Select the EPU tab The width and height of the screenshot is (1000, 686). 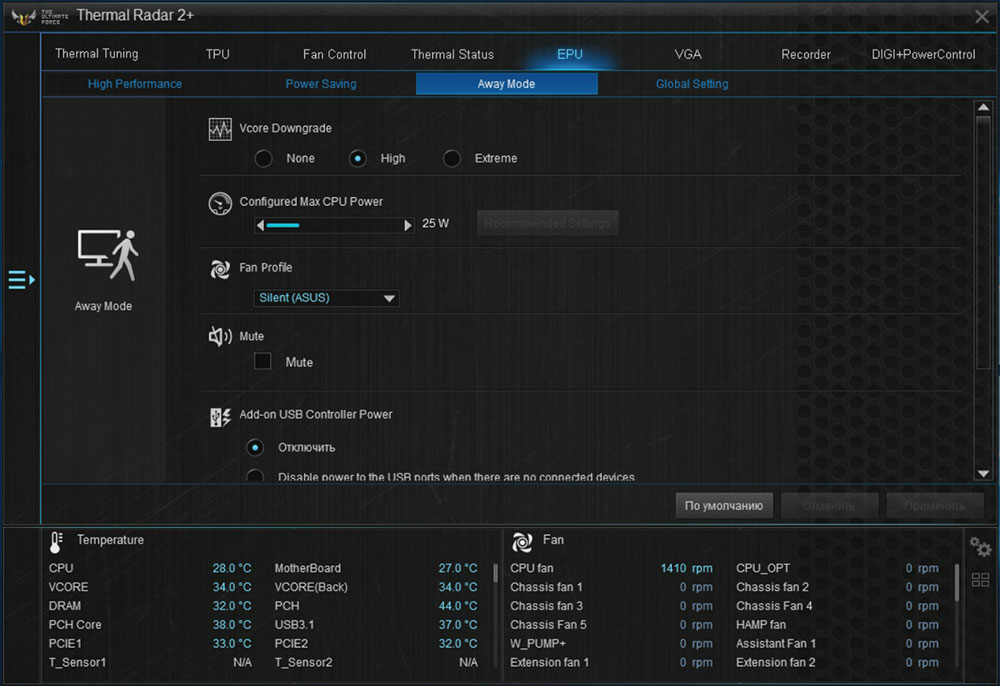point(570,54)
